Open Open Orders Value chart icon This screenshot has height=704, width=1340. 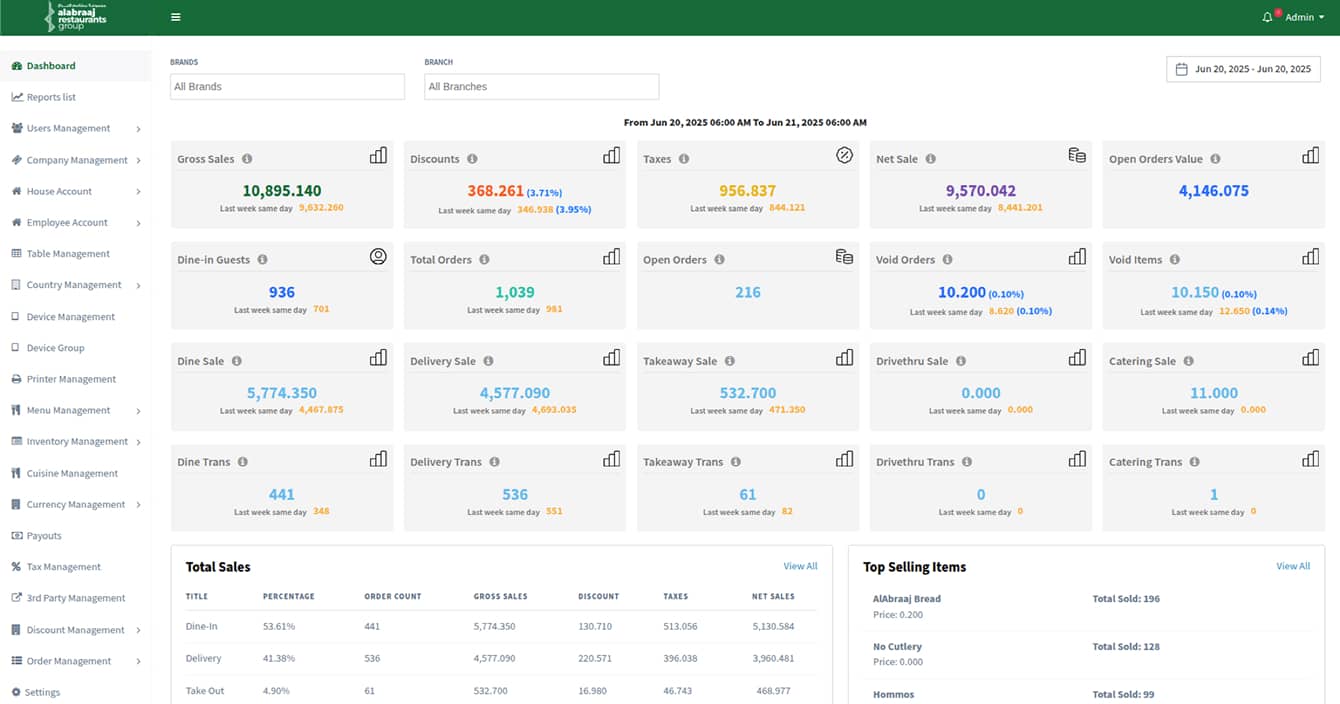1310,155
